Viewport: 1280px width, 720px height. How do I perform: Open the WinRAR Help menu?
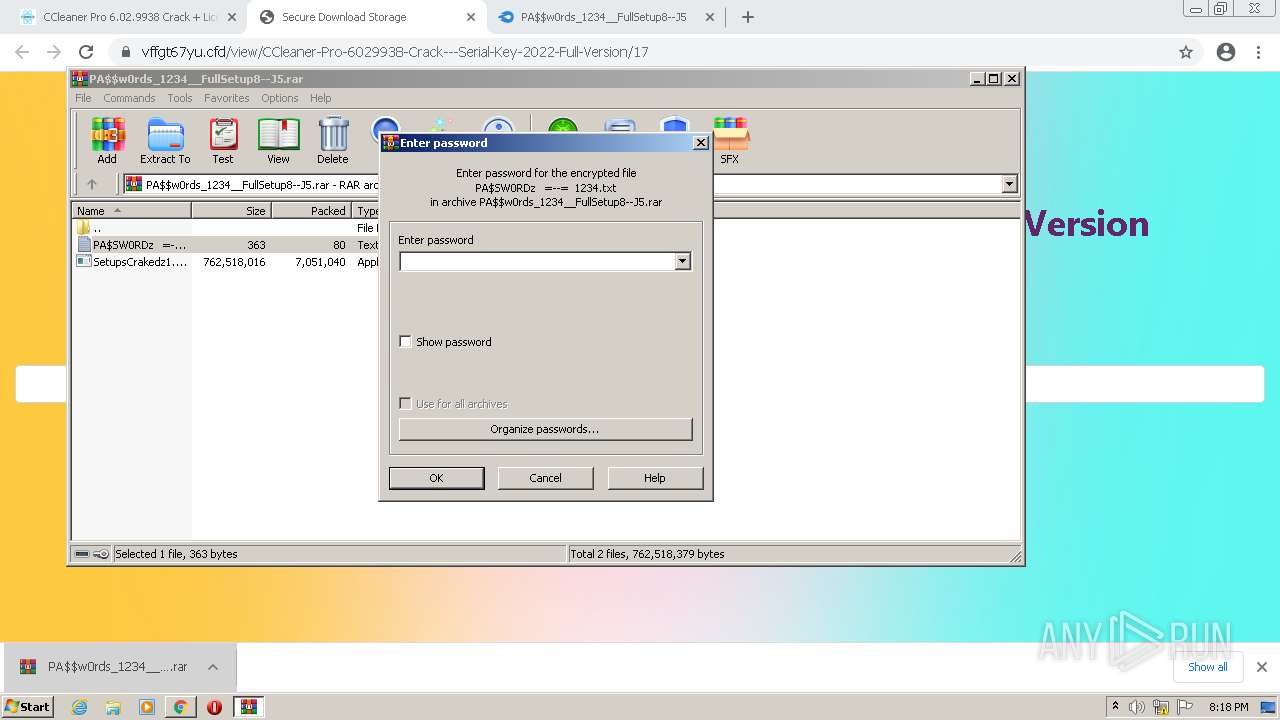[320, 98]
